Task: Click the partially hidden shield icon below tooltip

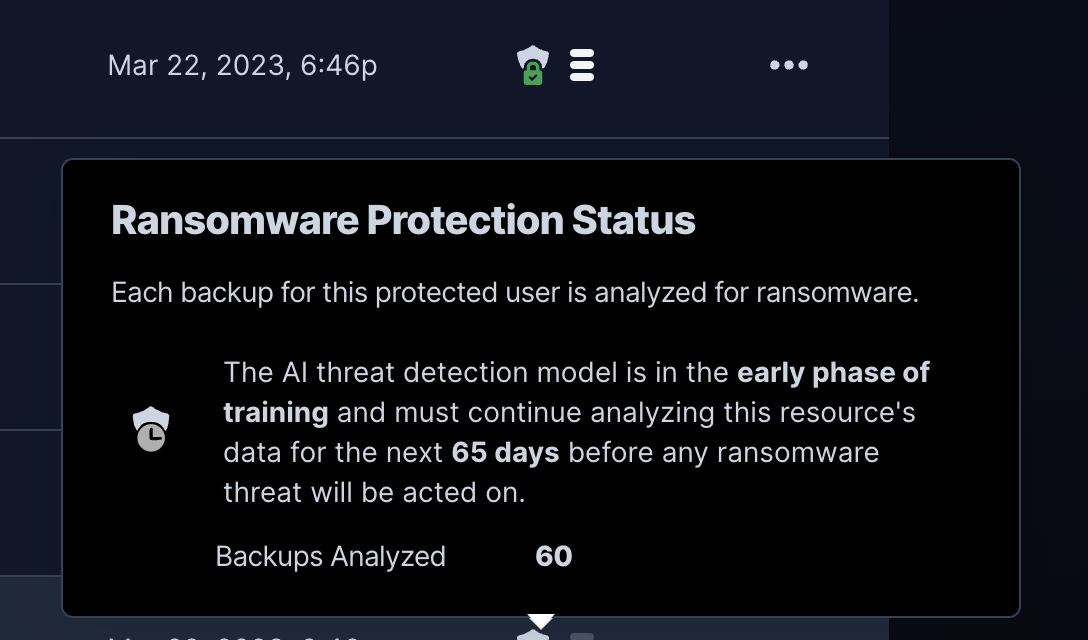Action: pos(533,634)
